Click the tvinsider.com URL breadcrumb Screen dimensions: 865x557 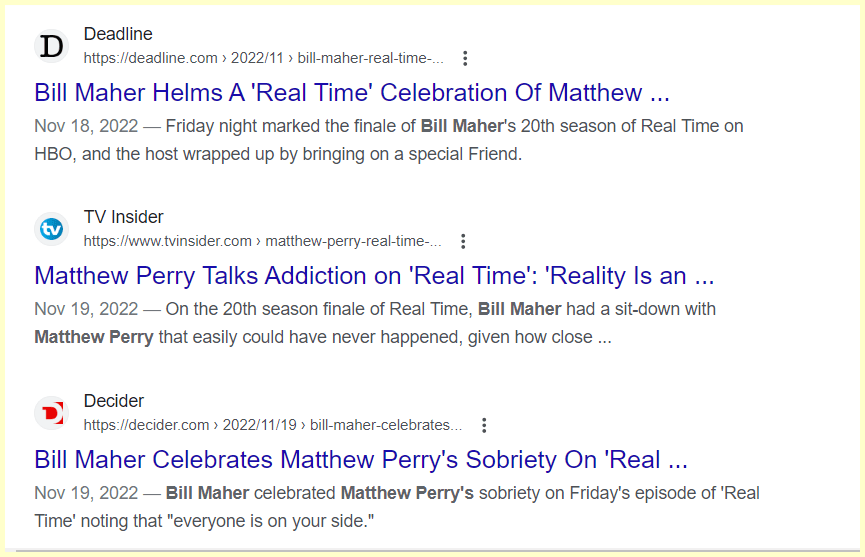(x=262, y=241)
